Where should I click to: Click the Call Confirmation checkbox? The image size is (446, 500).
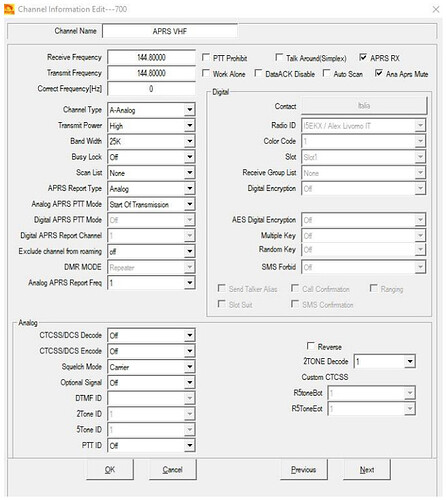coord(295,288)
